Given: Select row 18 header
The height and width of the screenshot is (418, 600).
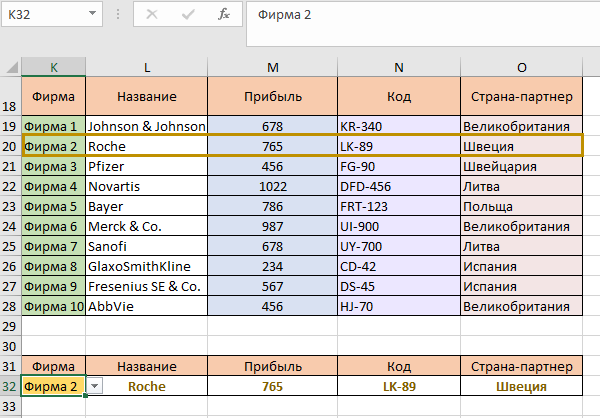Looking at the screenshot, I should pos(10,96).
